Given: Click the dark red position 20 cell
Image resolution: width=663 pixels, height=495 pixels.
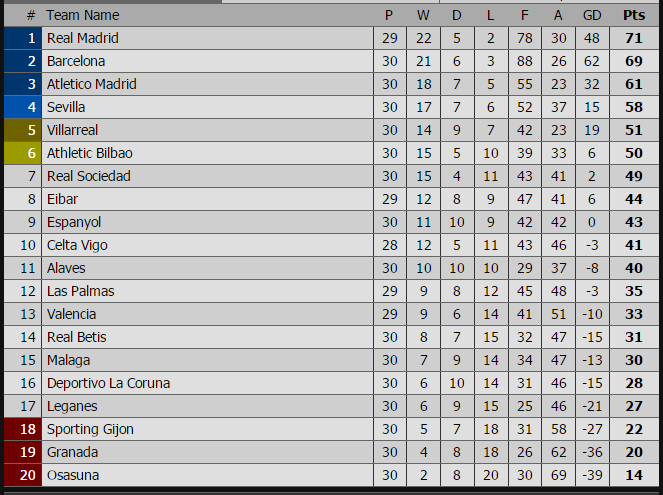Looking at the screenshot, I should [x=22, y=475].
